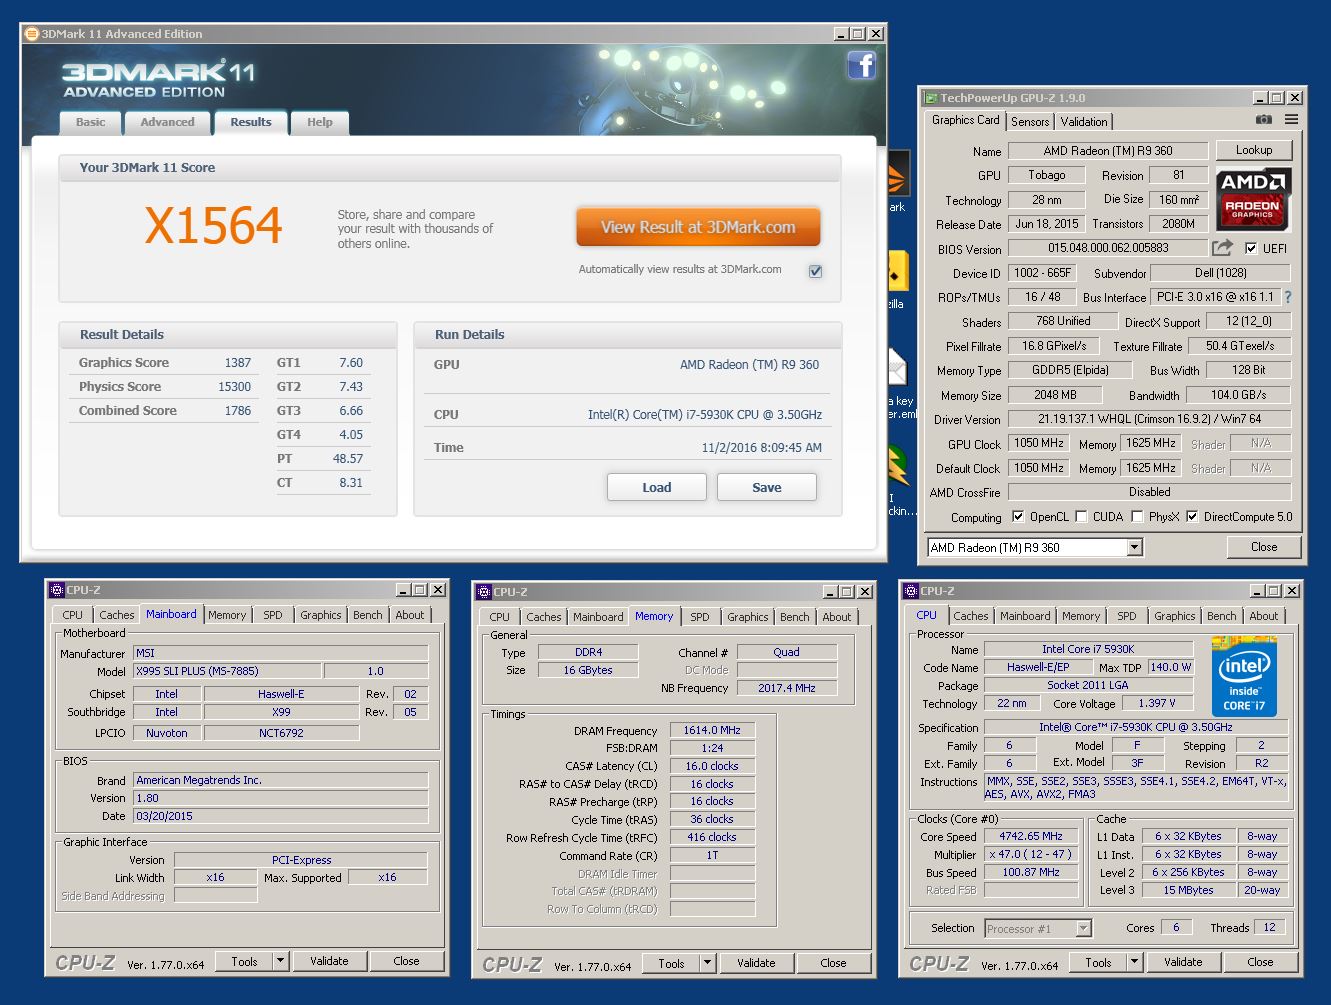1331x1005 pixels.
Task: Click the CAS# Latency value 16.0 clocks
Action: (x=712, y=766)
